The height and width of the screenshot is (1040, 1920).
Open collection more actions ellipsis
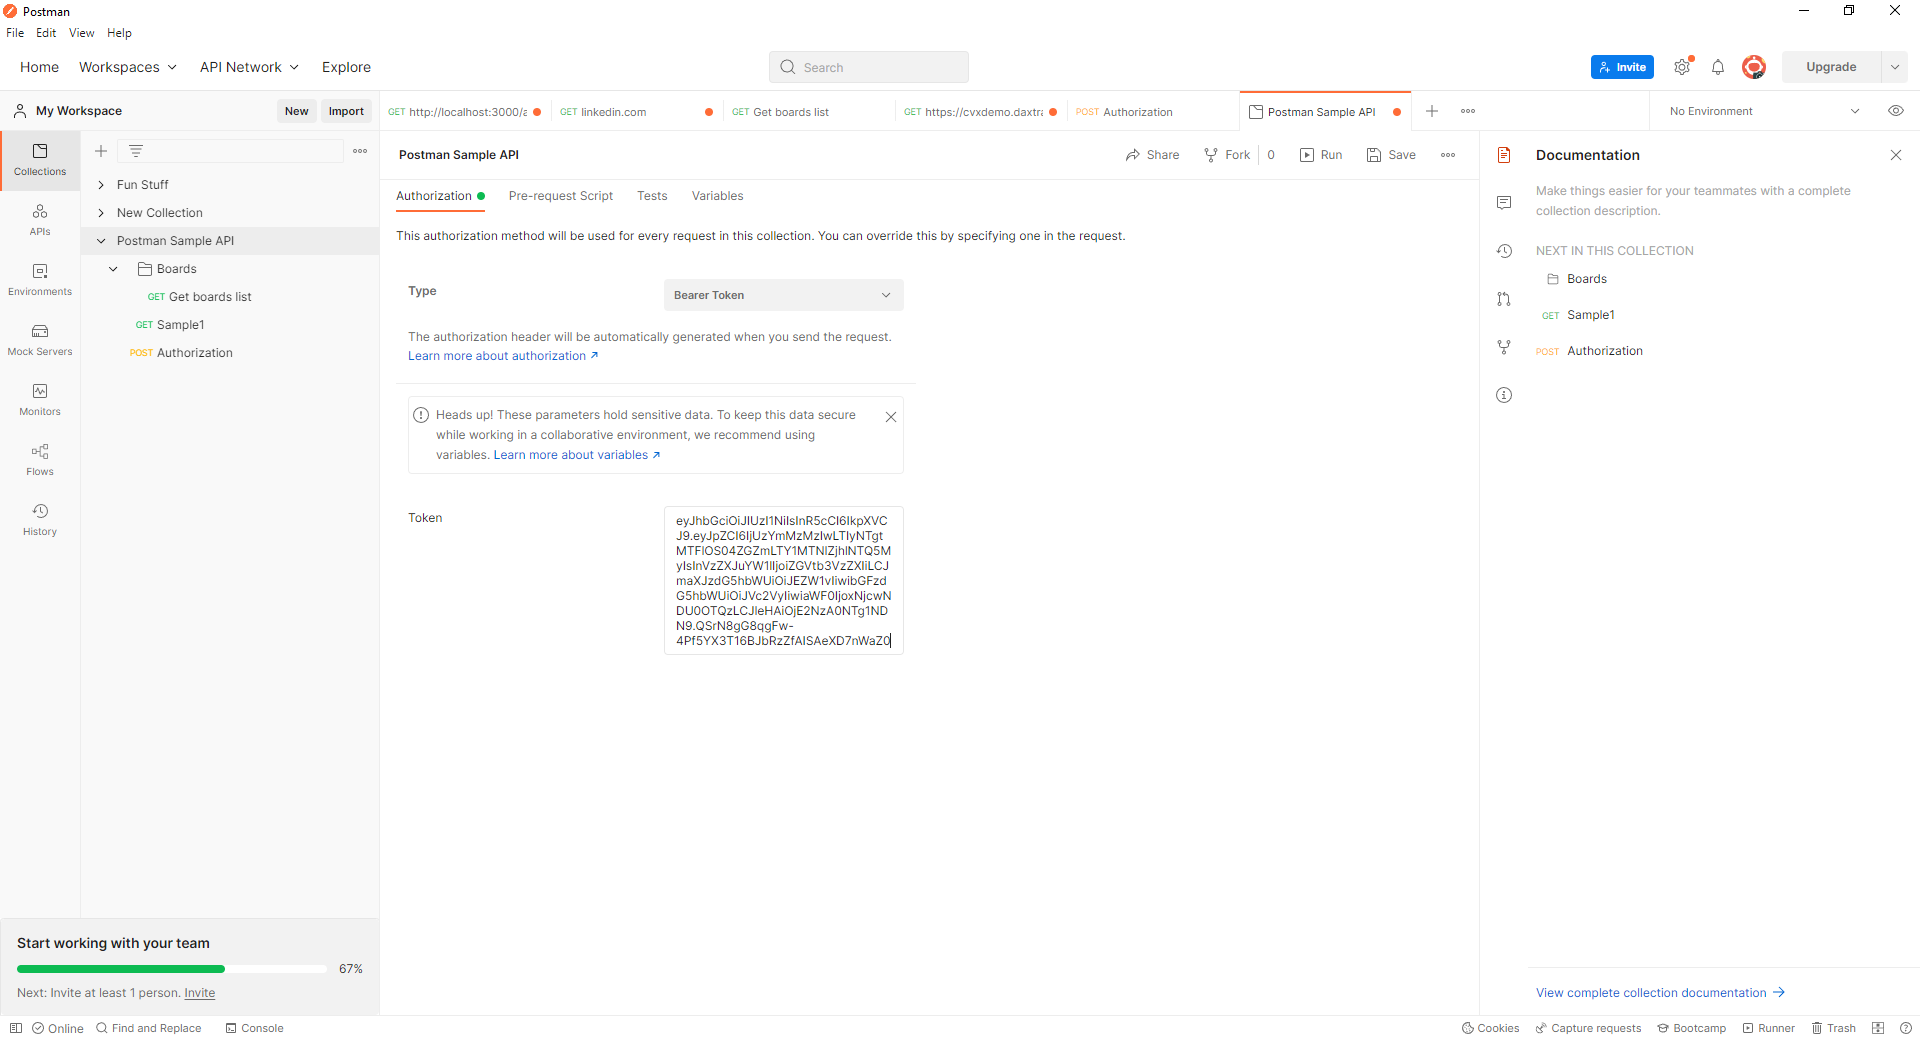pyautogui.click(x=1448, y=155)
